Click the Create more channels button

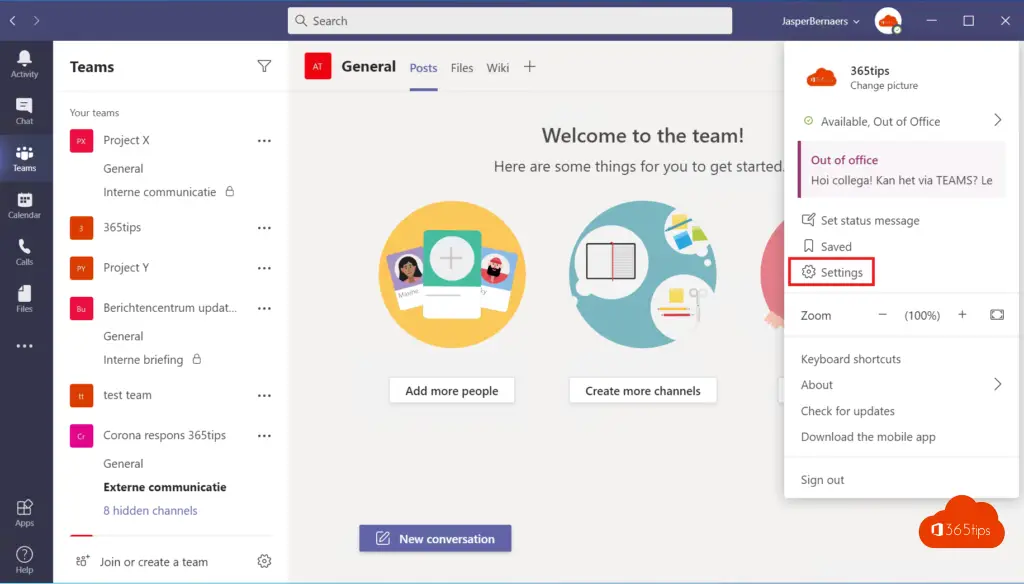[643, 391]
